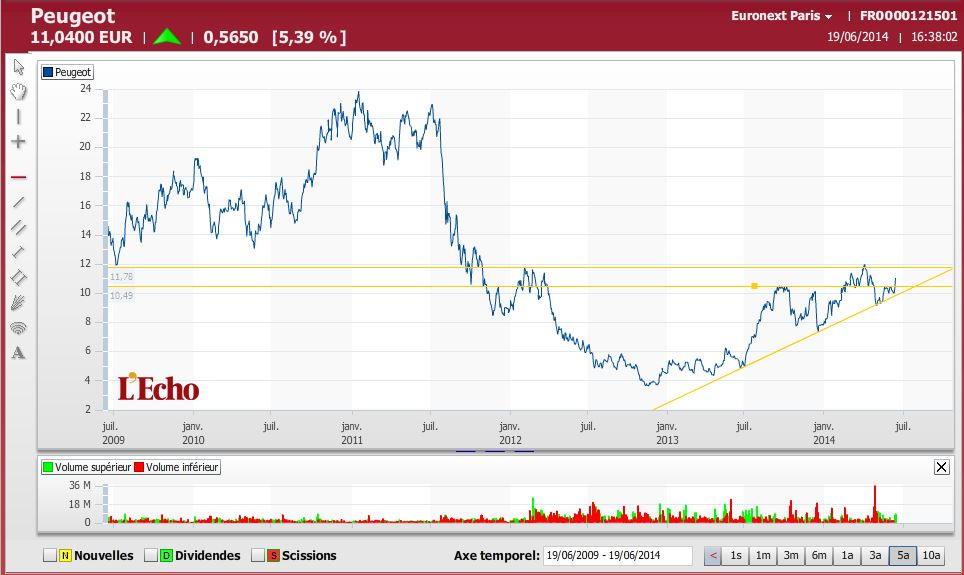Click the 0,5650 change value
The height and width of the screenshot is (575, 964).
pos(231,38)
